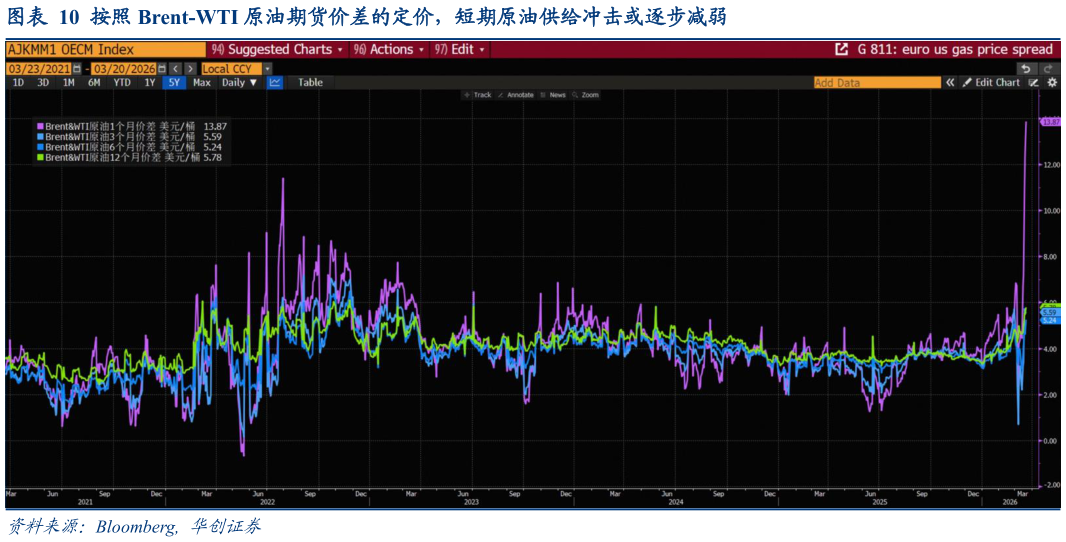Image resolution: width=1066 pixels, height=542 pixels.
Task: Click the purple 1个月价差 legend swatch
Action: 40,126
